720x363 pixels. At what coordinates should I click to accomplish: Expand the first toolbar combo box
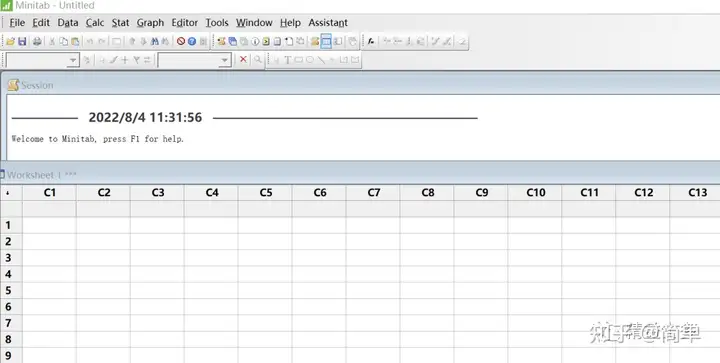coord(73,60)
